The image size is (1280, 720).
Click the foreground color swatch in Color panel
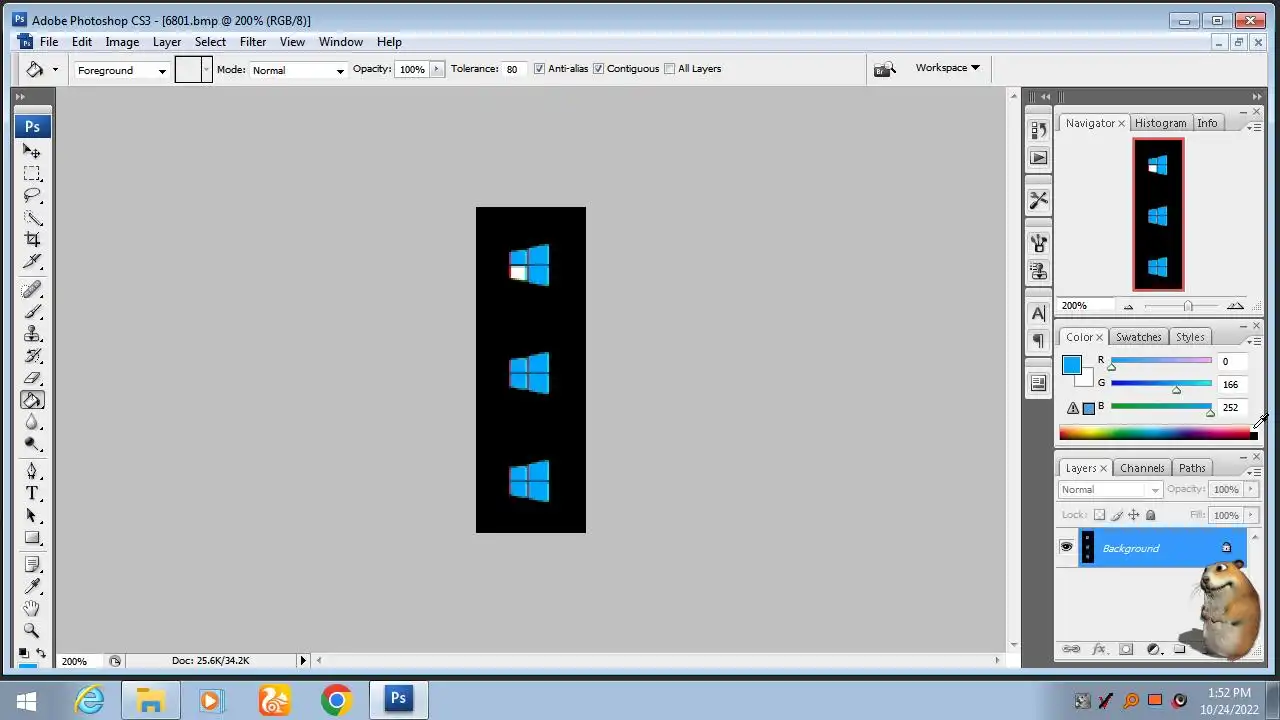(x=1072, y=364)
